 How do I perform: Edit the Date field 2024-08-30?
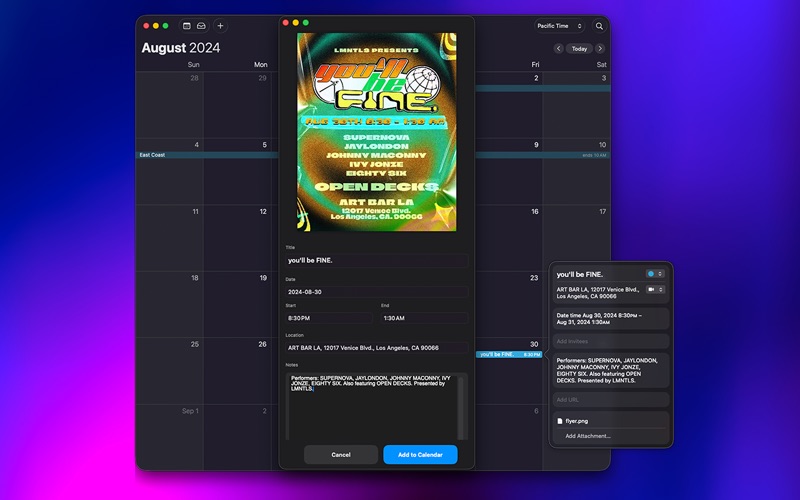coord(377,292)
